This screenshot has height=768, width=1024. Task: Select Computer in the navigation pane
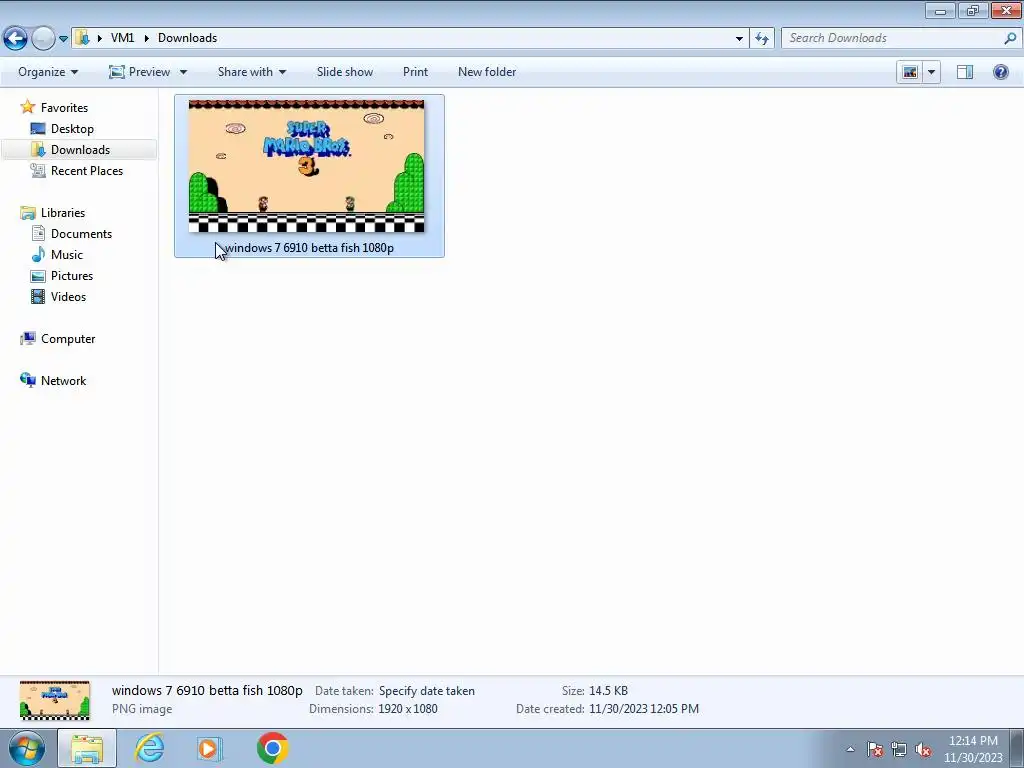tap(68, 339)
